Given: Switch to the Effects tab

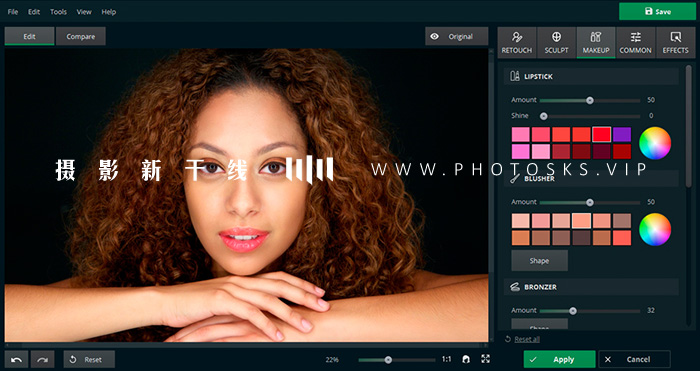Looking at the screenshot, I should coord(675,43).
